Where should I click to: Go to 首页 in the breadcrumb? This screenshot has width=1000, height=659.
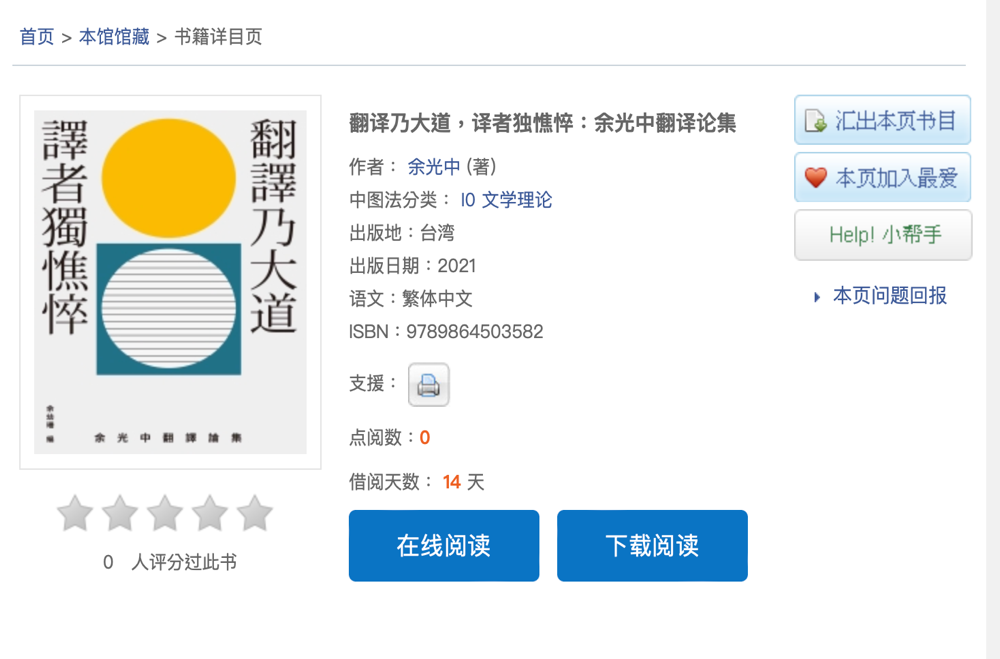pos(37,36)
